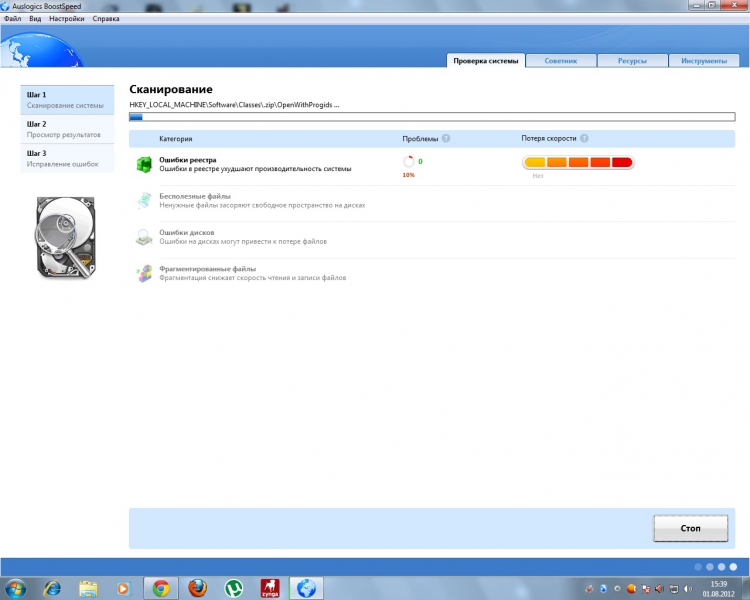The image size is (750, 600).
Task: Select Шаг 2 Просмотр результатов step
Action: (64, 129)
